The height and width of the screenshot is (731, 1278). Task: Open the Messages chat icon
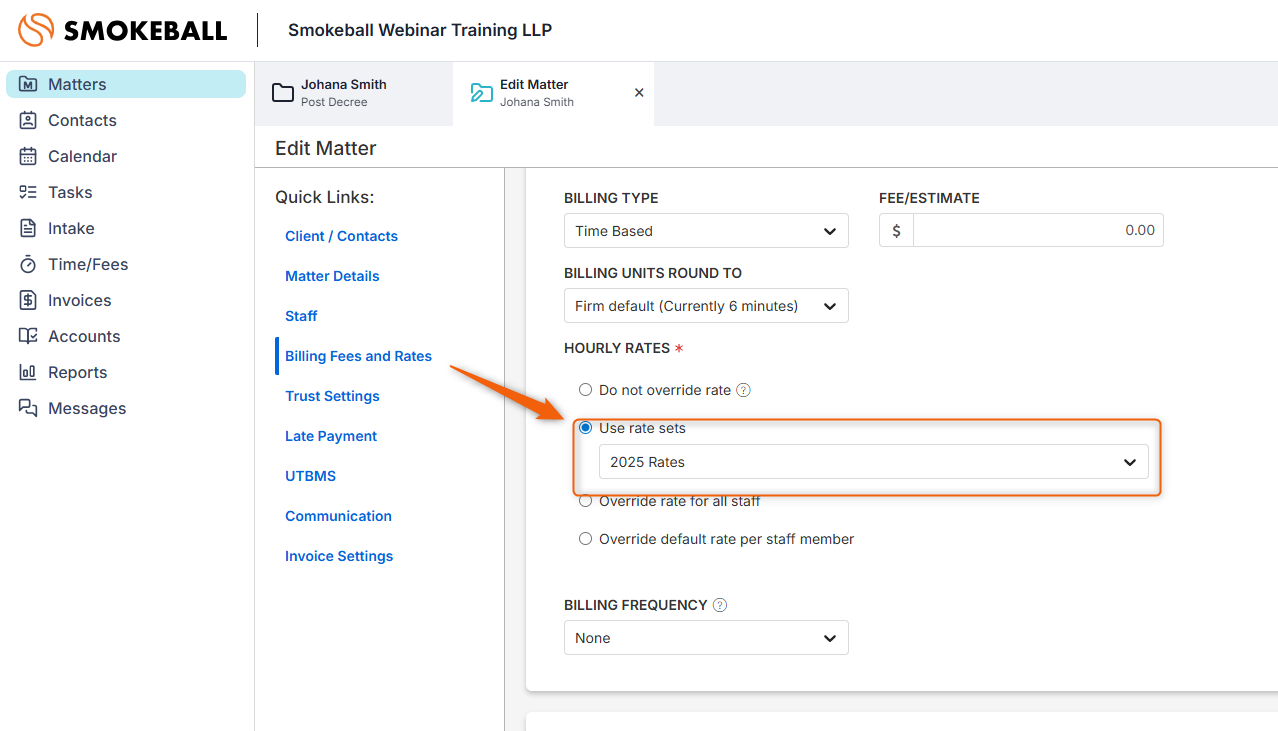coord(28,408)
